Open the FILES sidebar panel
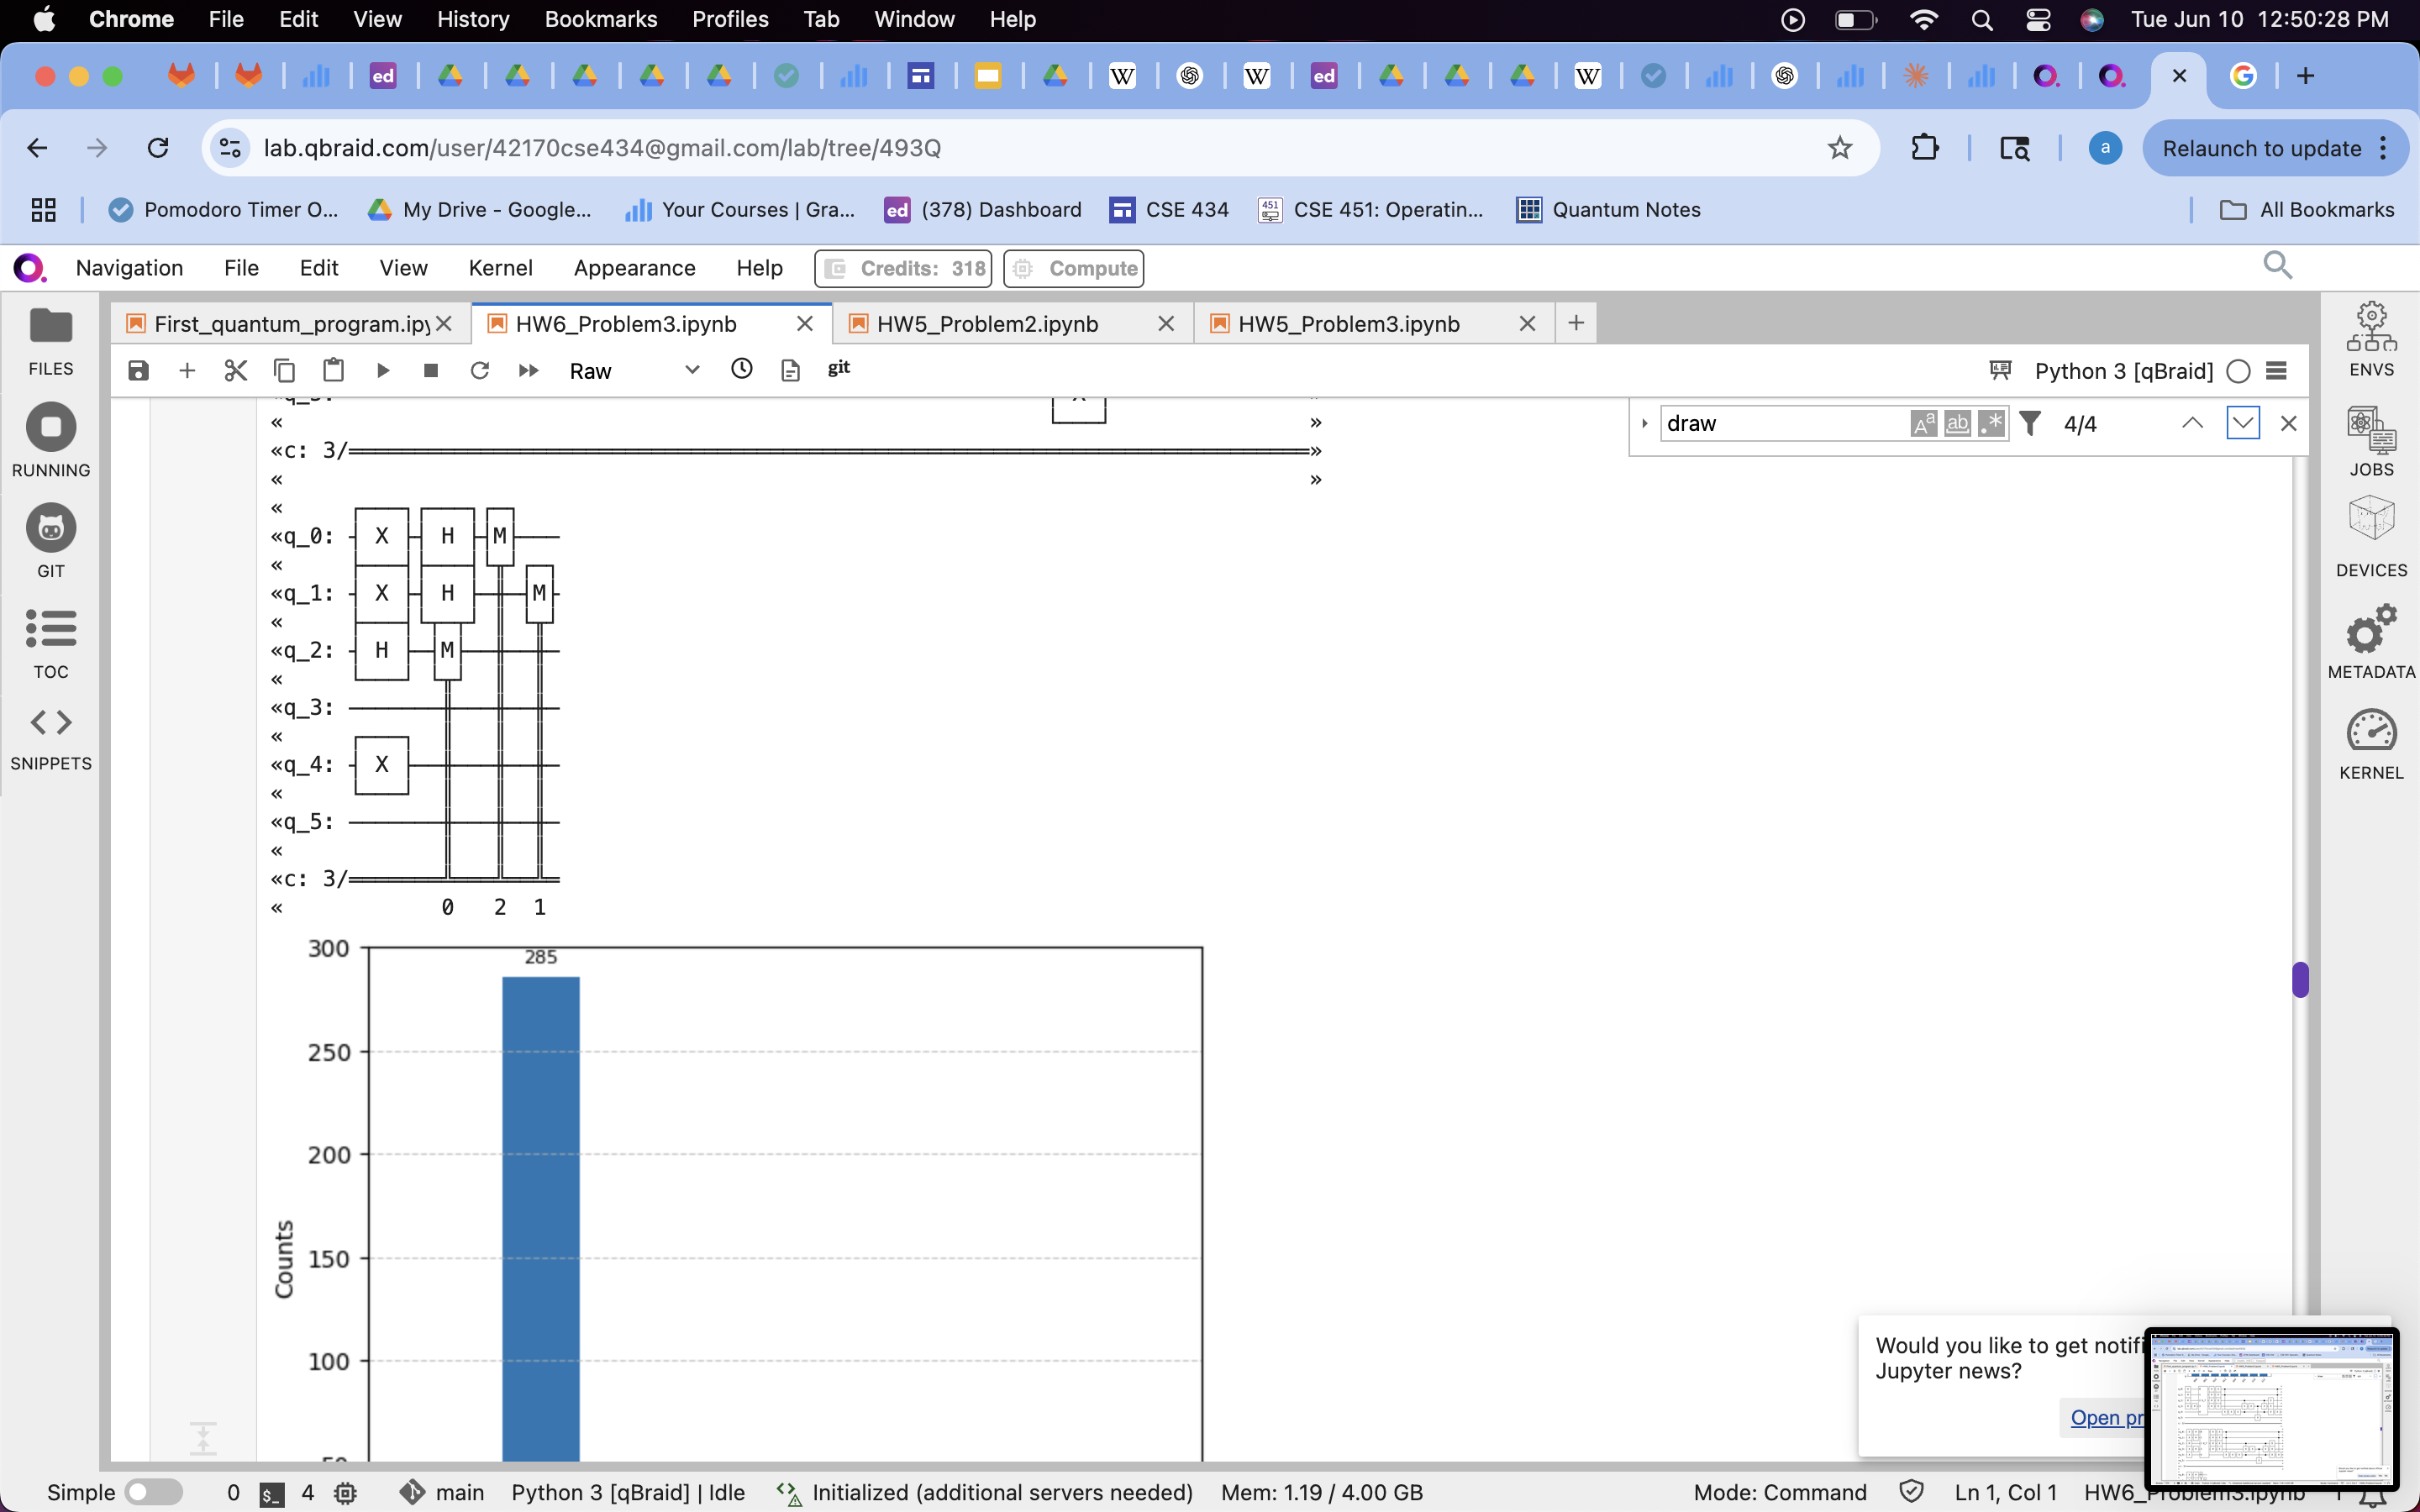 coord(51,342)
